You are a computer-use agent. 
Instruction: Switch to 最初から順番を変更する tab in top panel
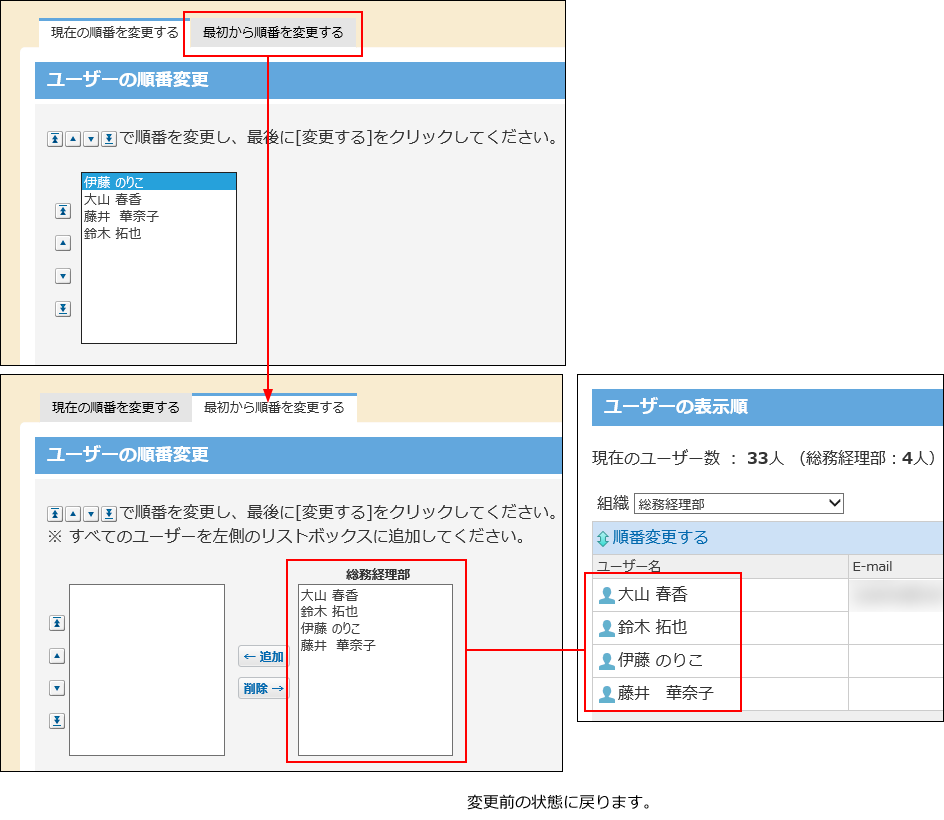pyautogui.click(x=273, y=33)
